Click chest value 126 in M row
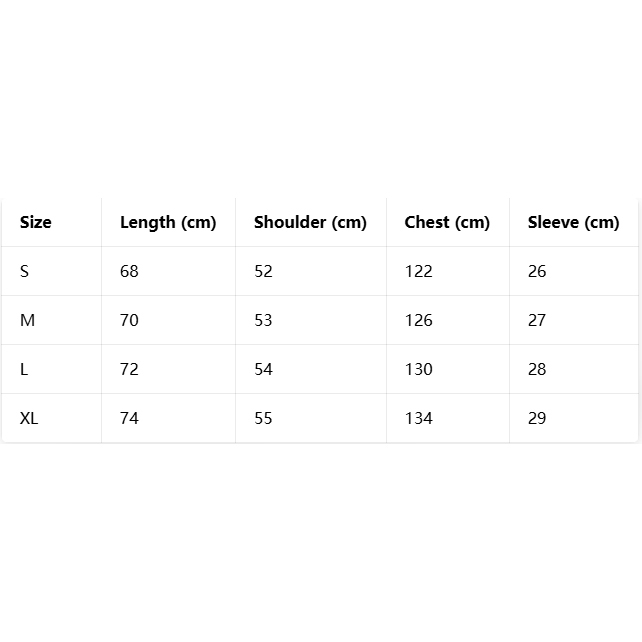 click(418, 320)
